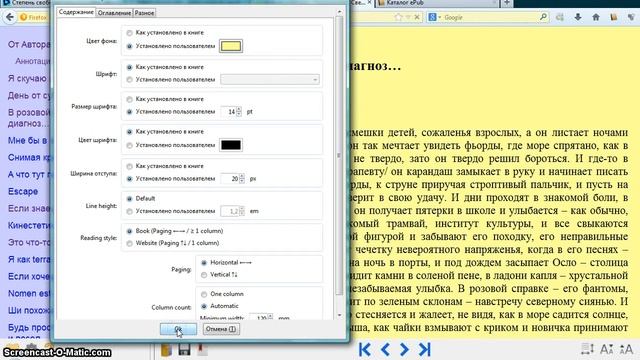This screenshot has width=640, height=360.
Task: Click the font size value field showing 14
Action: (229, 111)
